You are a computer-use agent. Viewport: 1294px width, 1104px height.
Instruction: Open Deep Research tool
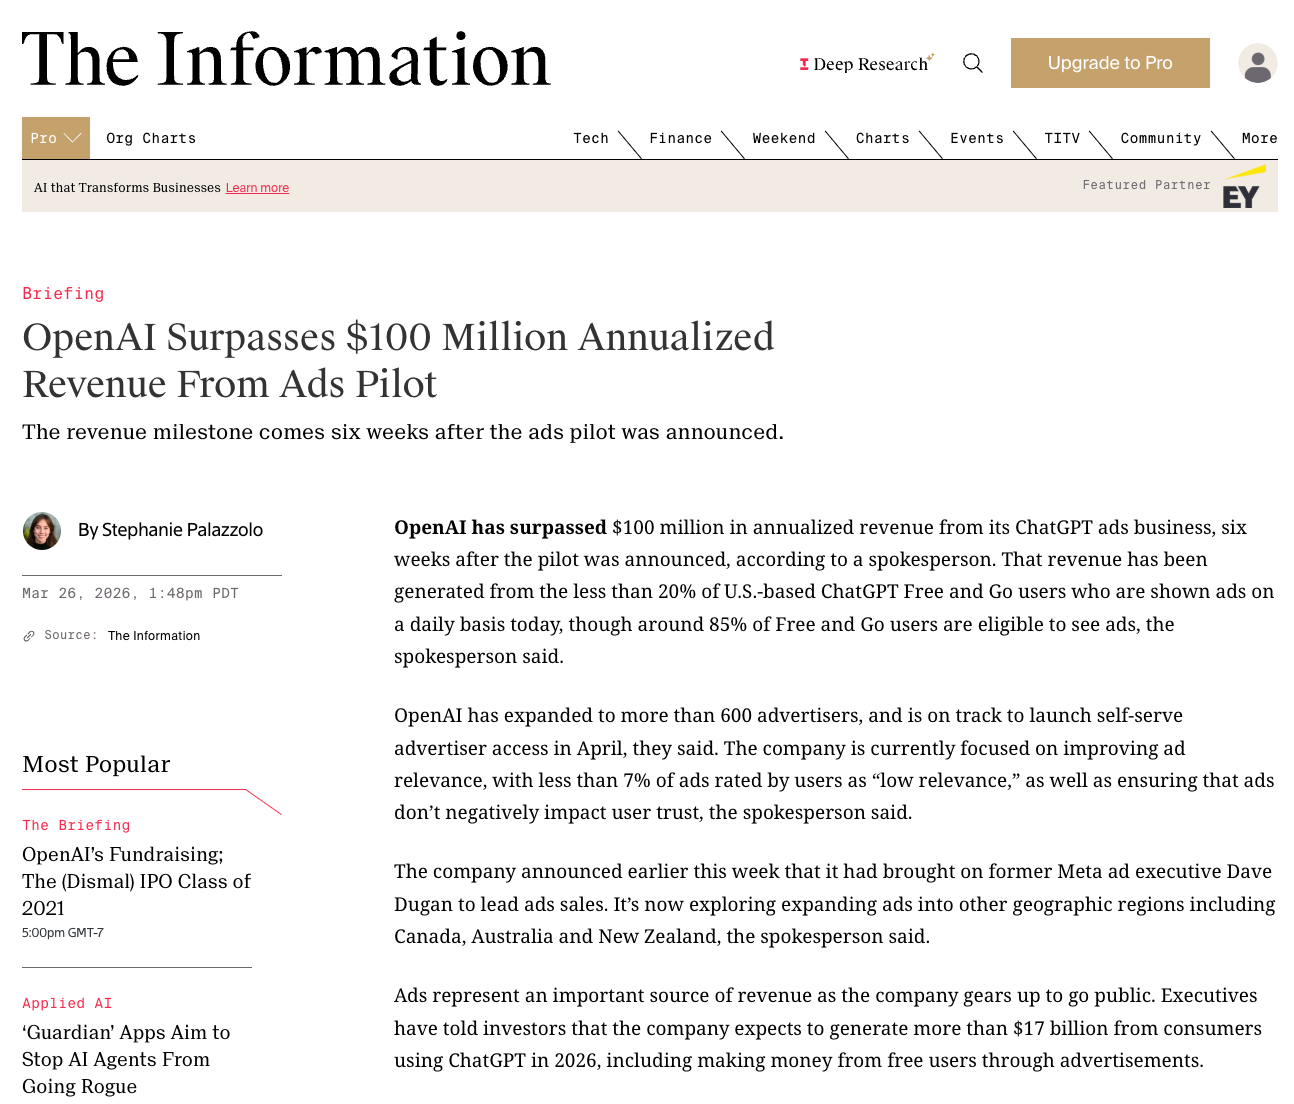click(866, 64)
